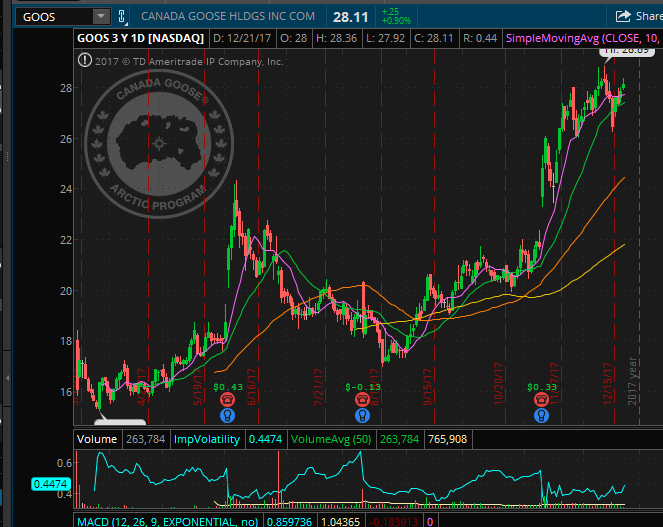663x527 pixels.
Task: Click the MACD (12, 26, 9, EXPONENTIAL, no) label
Action: [x=167, y=521]
